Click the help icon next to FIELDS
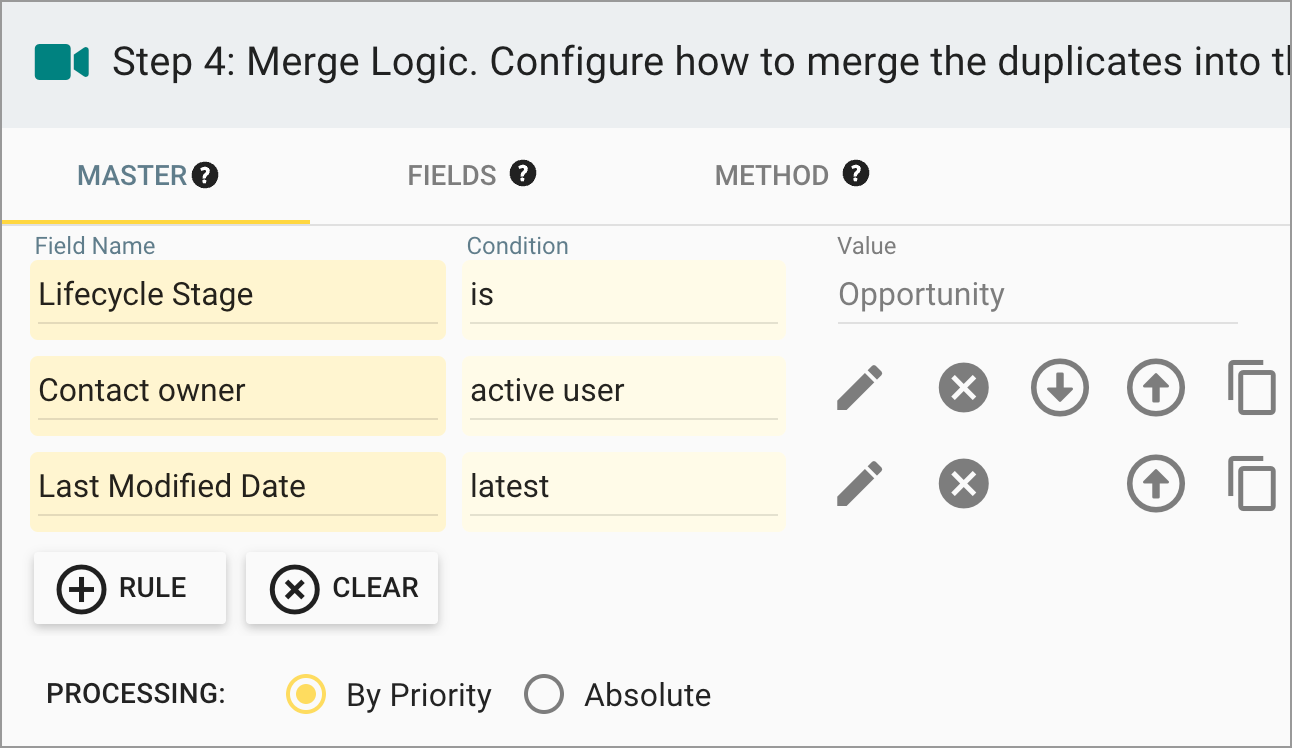This screenshot has height=748, width=1292. (x=523, y=174)
